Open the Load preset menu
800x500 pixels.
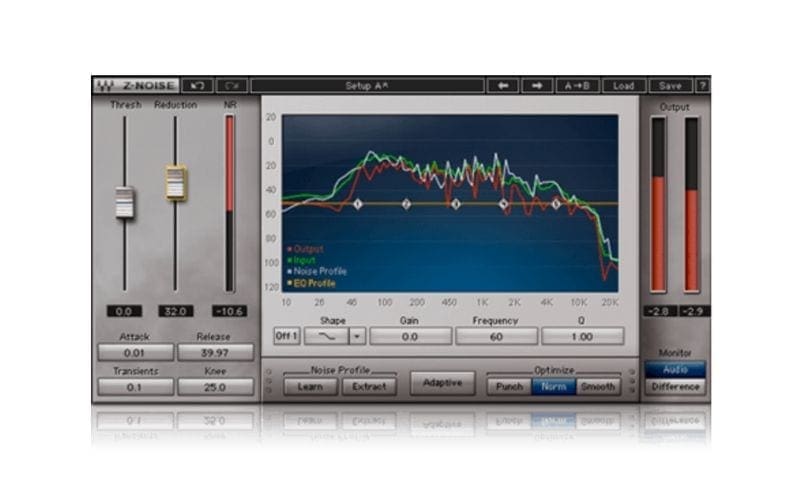pos(624,86)
